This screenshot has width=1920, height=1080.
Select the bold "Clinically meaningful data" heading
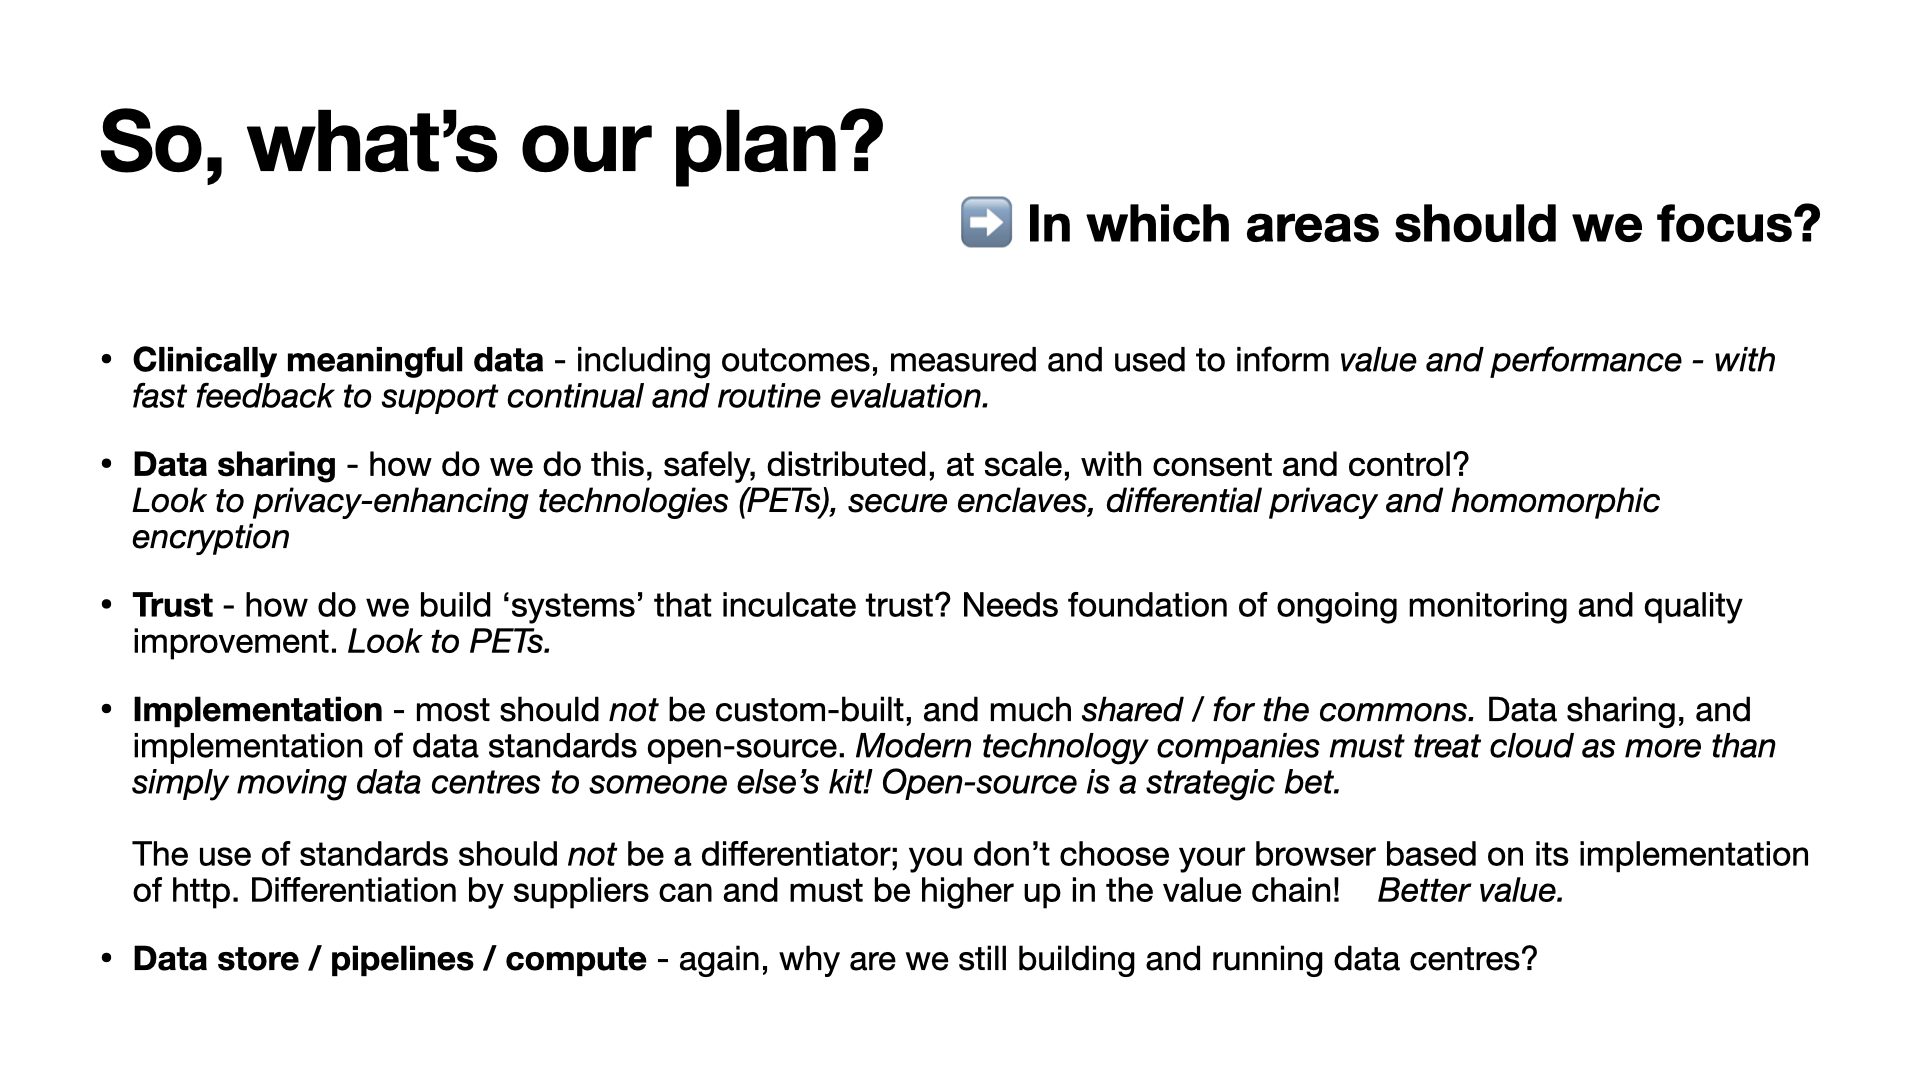[337, 360]
